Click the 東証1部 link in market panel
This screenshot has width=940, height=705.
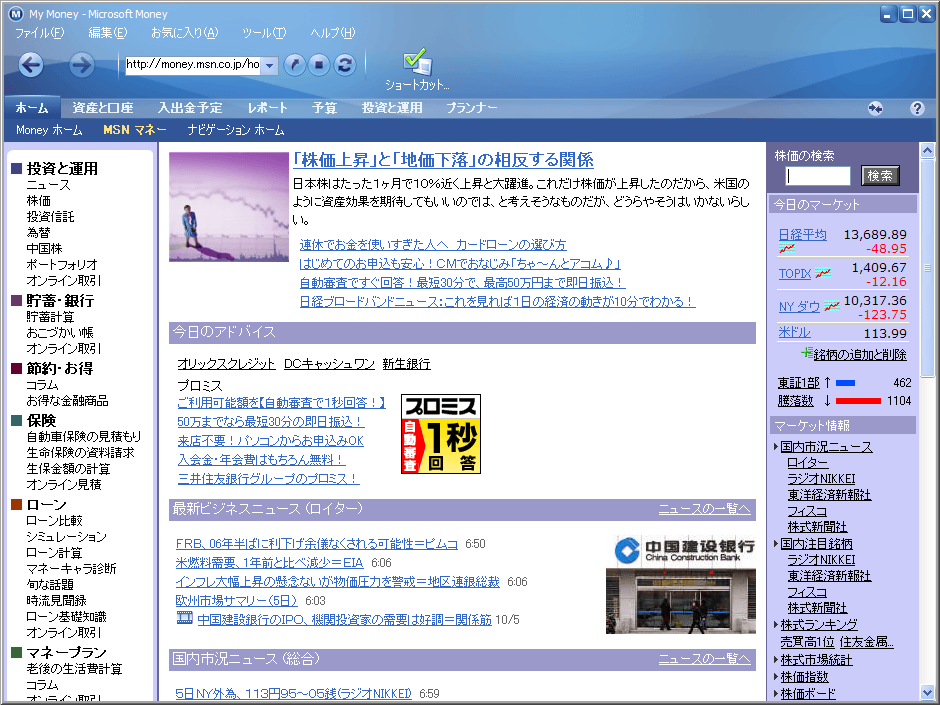[x=799, y=382]
